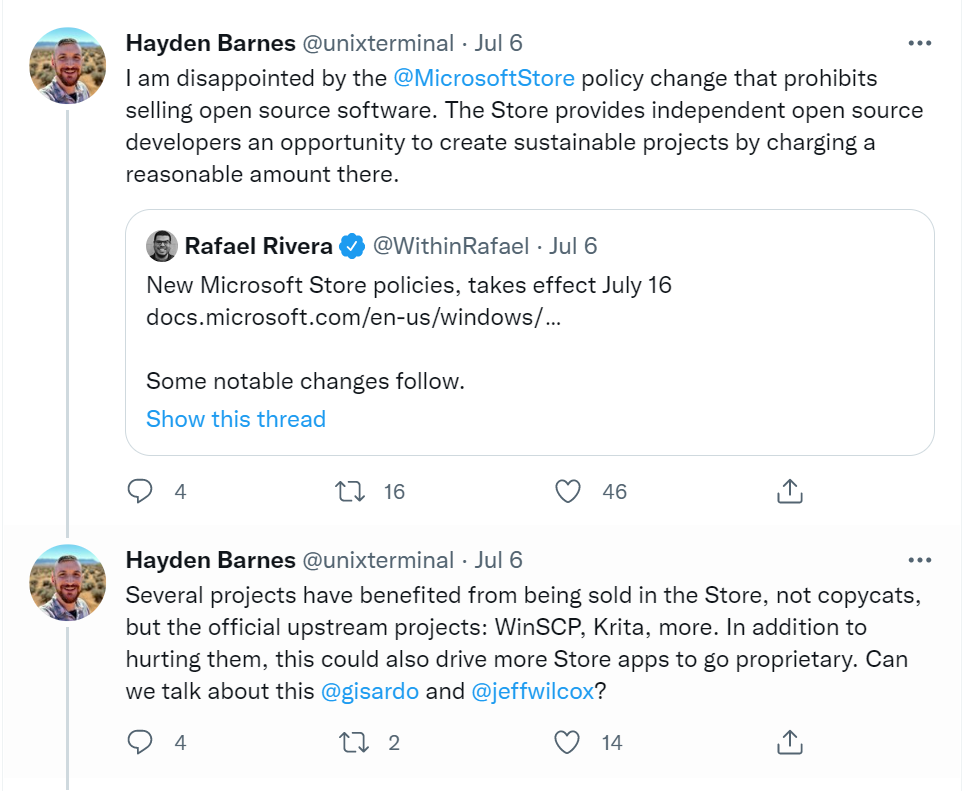Open more options on second tweet
980x791 pixels.
[x=919, y=560]
